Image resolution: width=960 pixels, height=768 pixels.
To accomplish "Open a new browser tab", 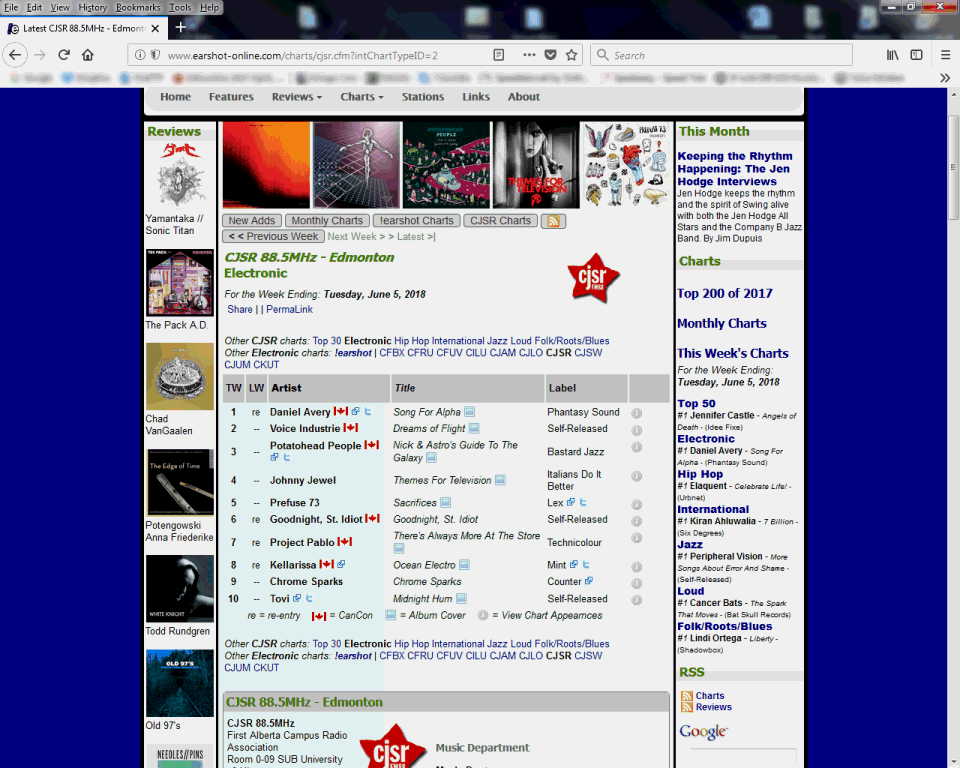I will tap(181, 27).
